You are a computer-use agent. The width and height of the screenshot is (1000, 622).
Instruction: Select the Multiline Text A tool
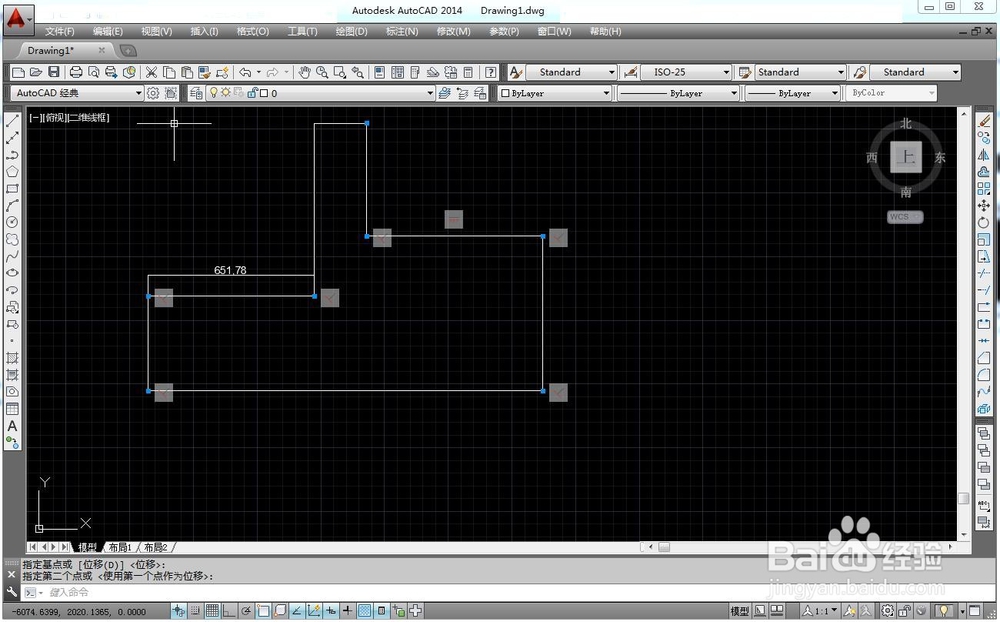tap(12, 426)
